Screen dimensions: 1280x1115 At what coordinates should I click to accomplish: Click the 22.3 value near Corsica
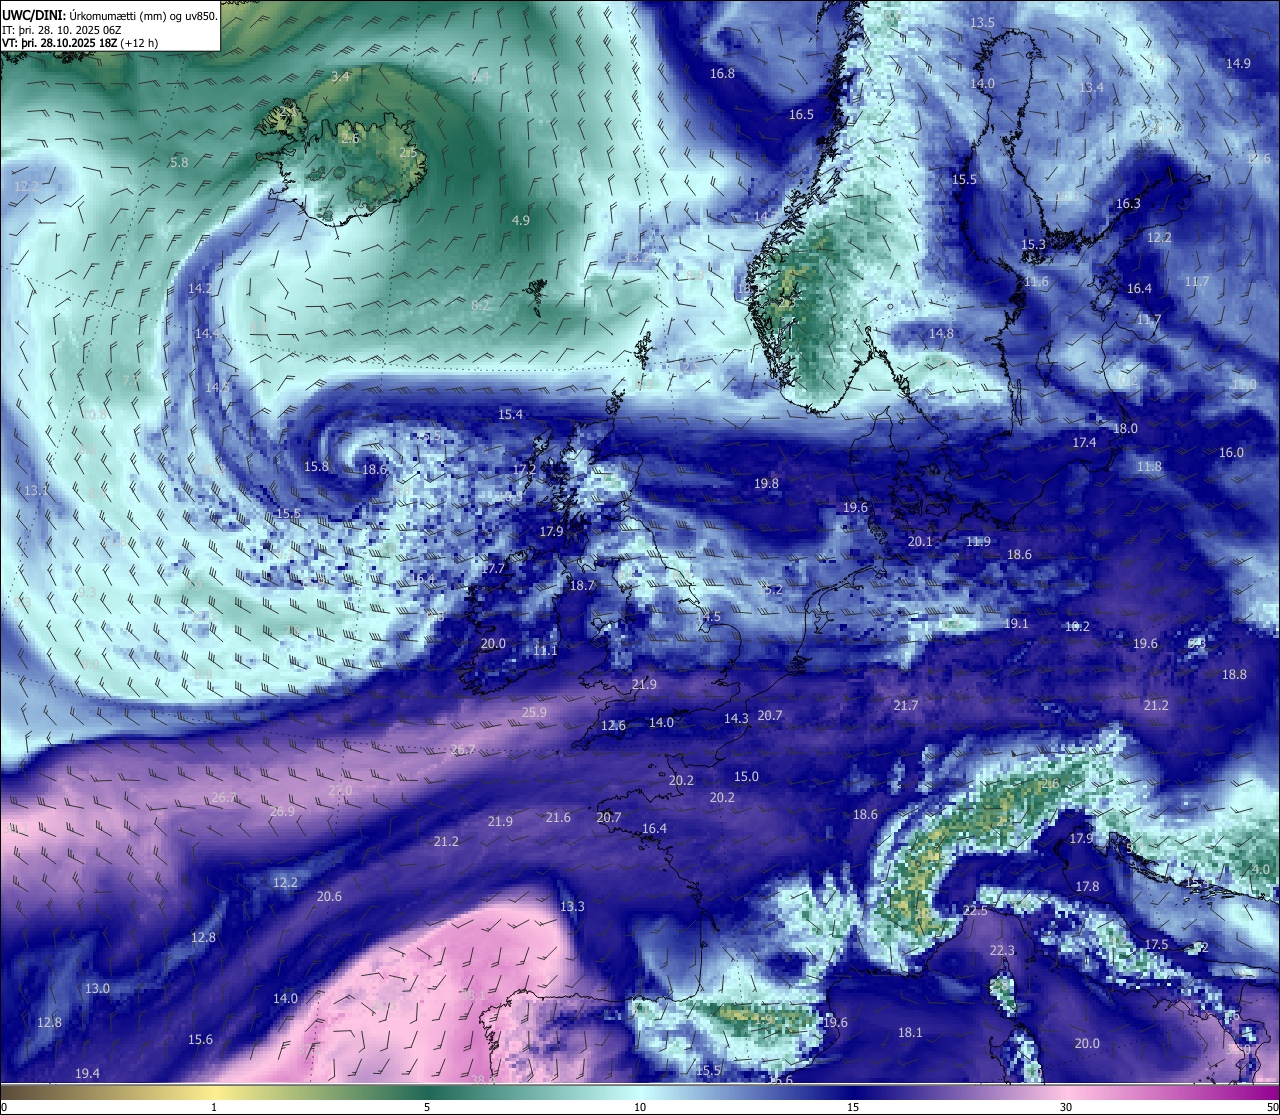pyautogui.click(x=1002, y=951)
